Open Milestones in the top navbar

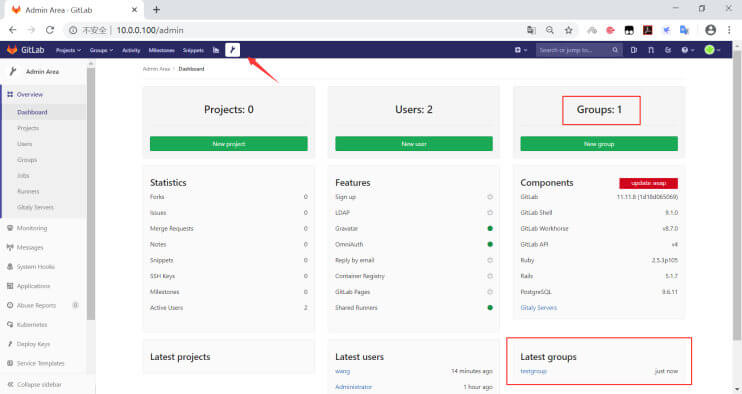(x=161, y=50)
